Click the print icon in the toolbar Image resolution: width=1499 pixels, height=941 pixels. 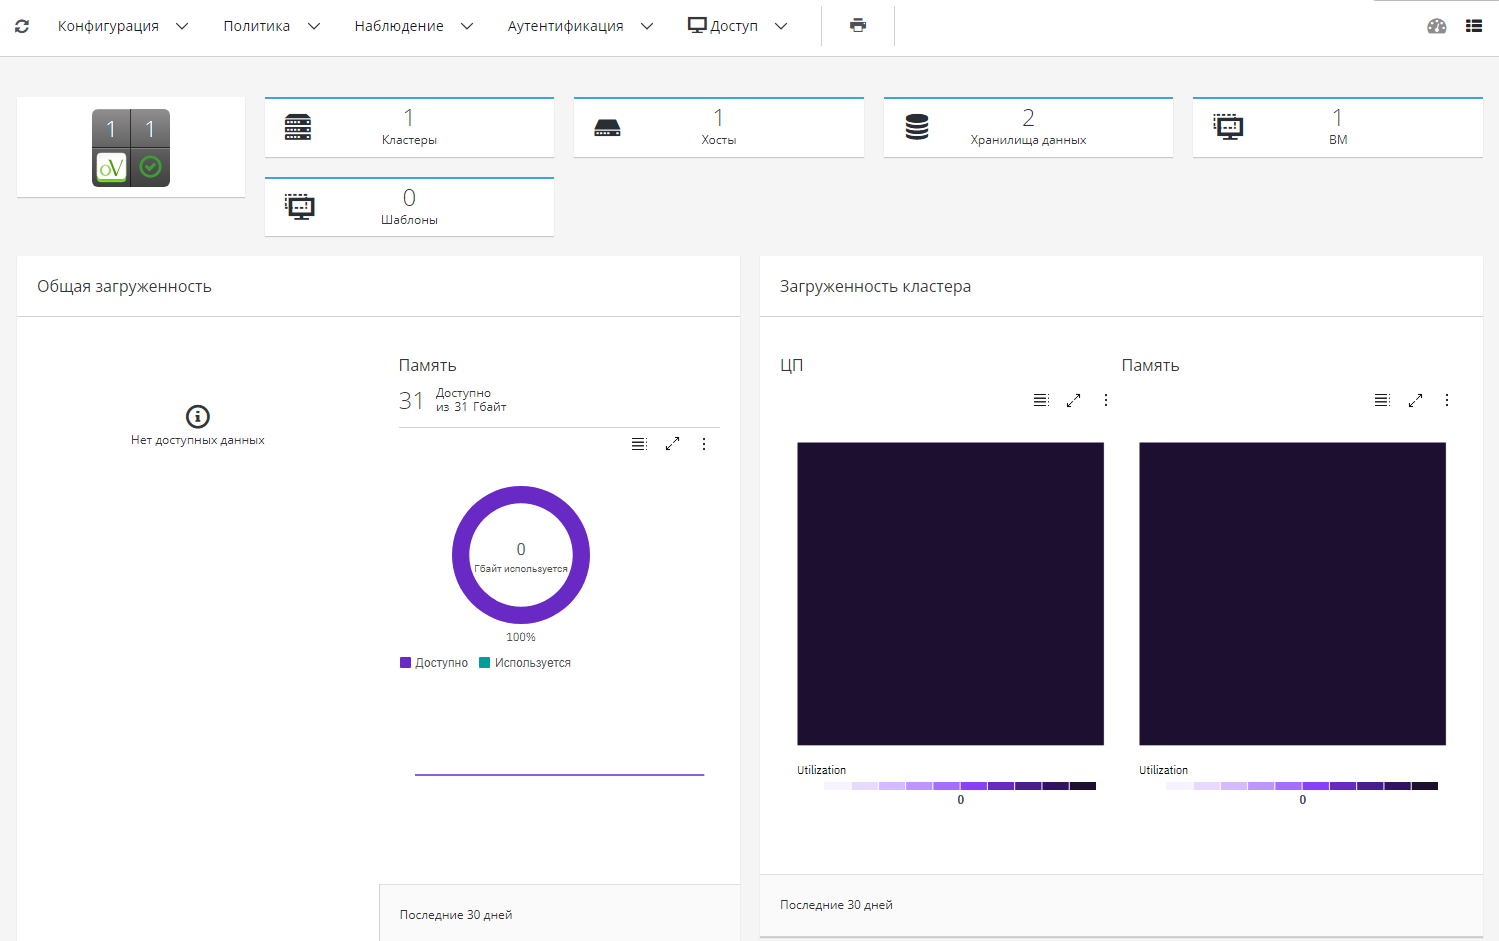[858, 26]
